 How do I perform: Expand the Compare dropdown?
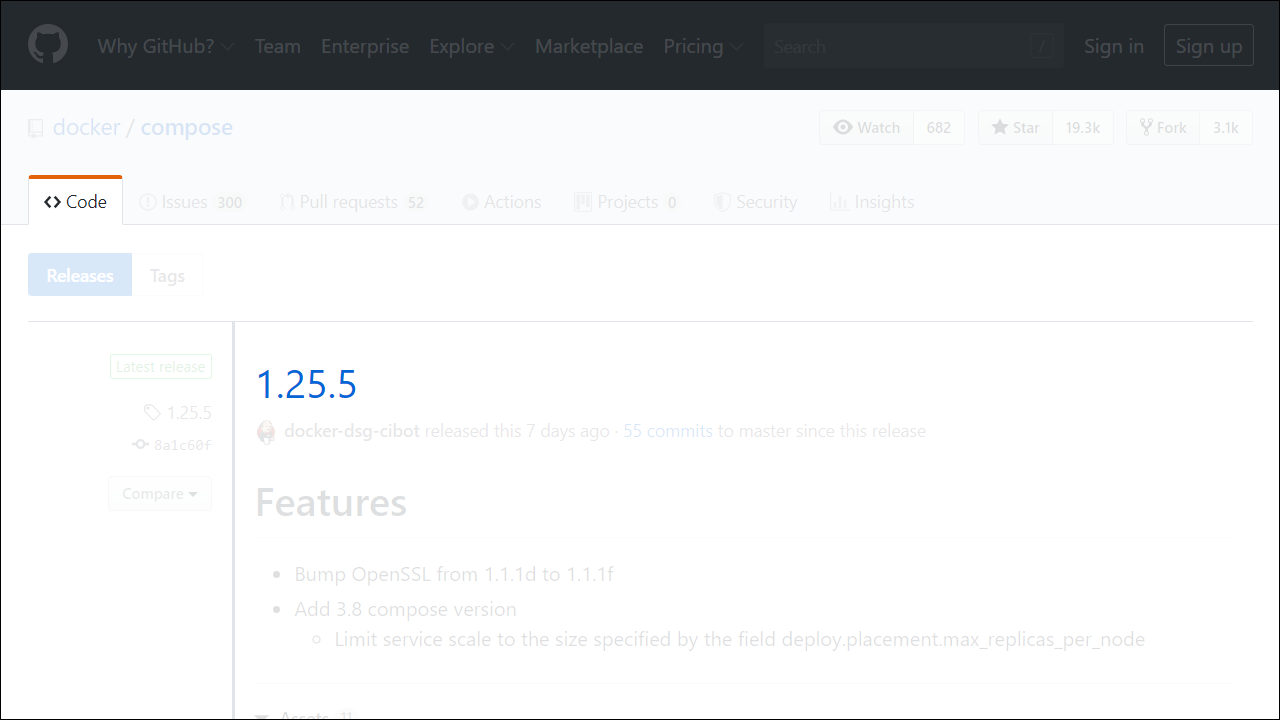(160, 494)
